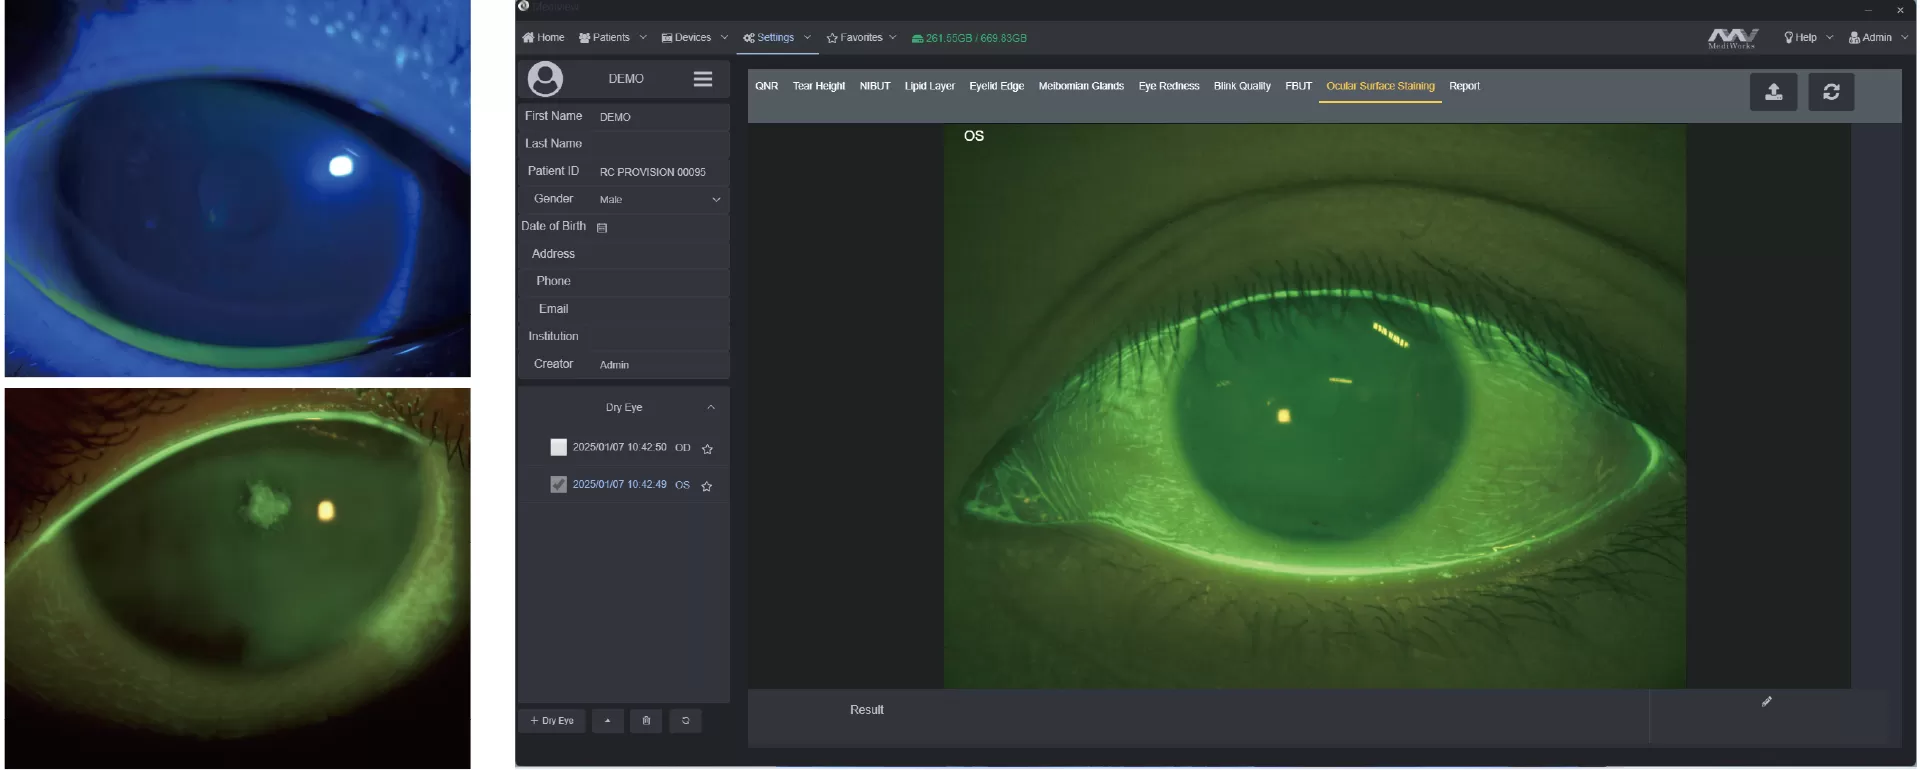Open the Help menu

coord(1807,38)
